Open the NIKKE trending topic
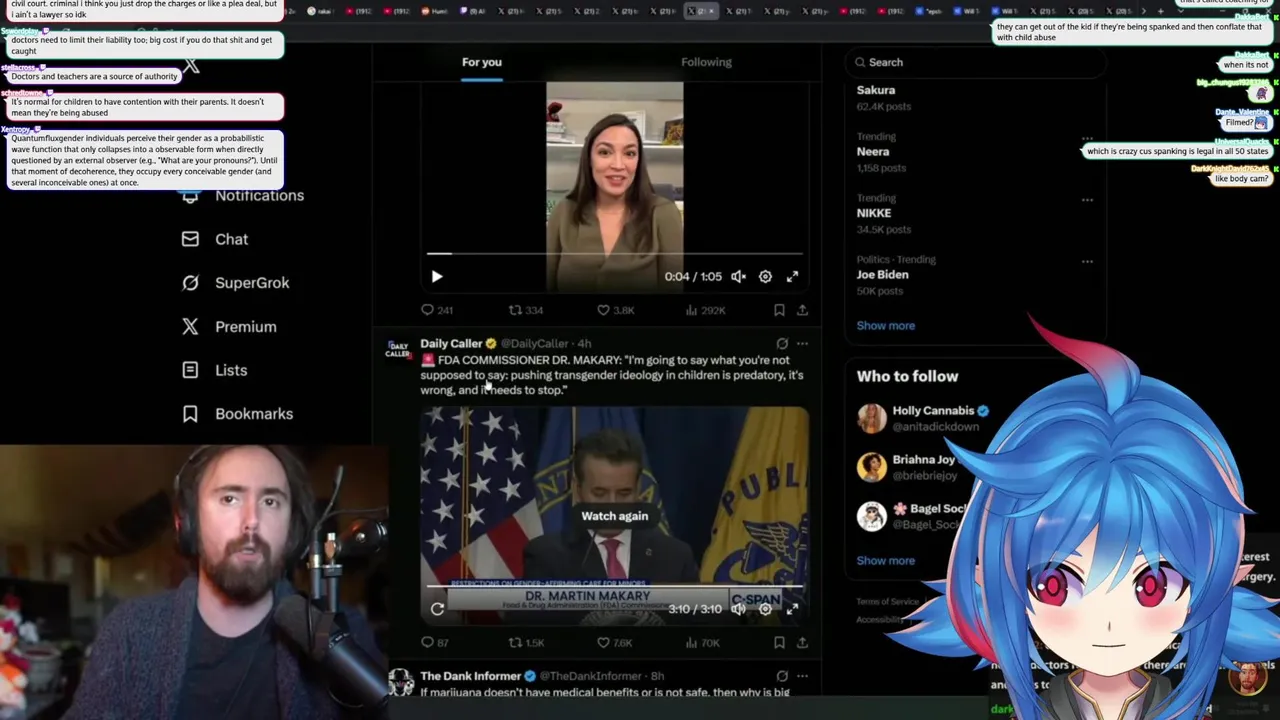Viewport: 1280px width, 720px height. (874, 213)
